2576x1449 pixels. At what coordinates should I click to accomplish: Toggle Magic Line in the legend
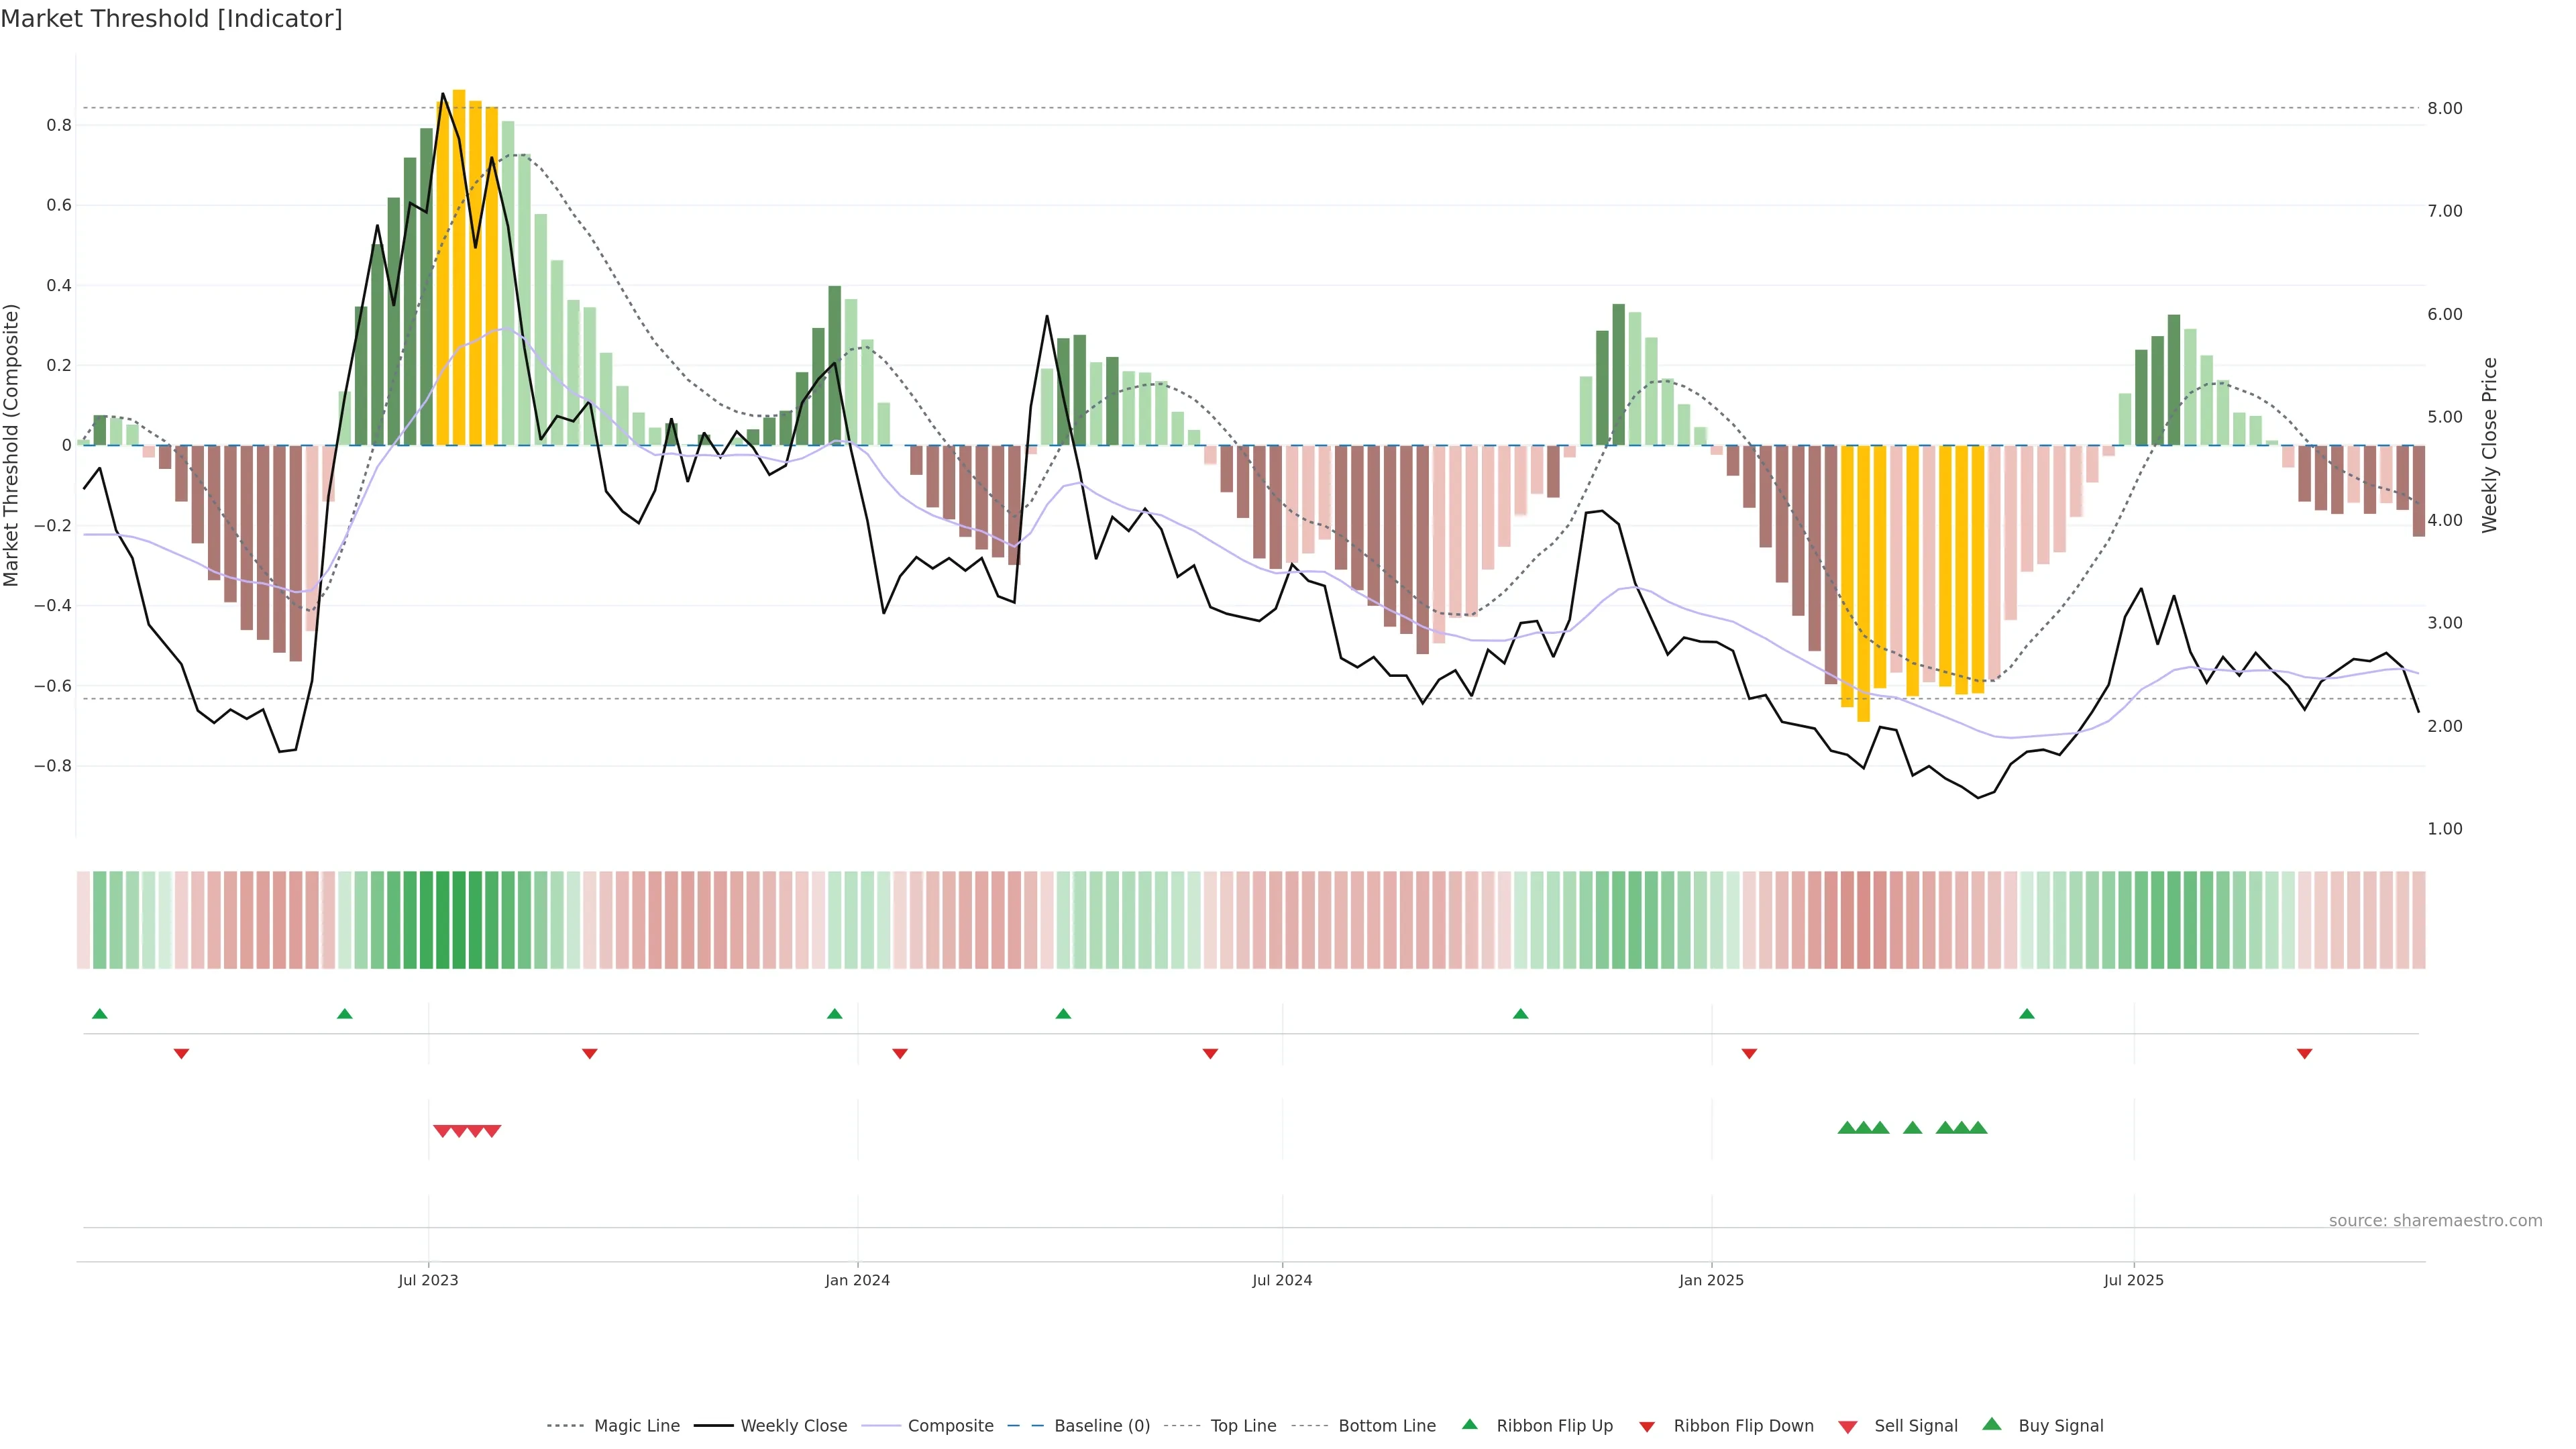tap(636, 1426)
